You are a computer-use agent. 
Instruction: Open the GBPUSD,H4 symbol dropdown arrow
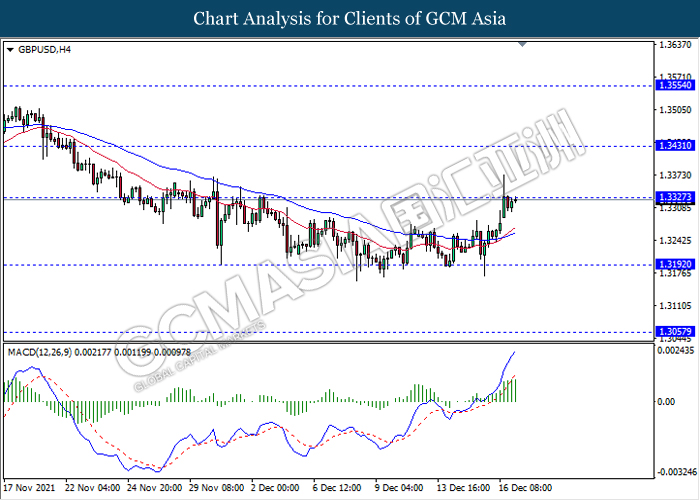coord(11,50)
